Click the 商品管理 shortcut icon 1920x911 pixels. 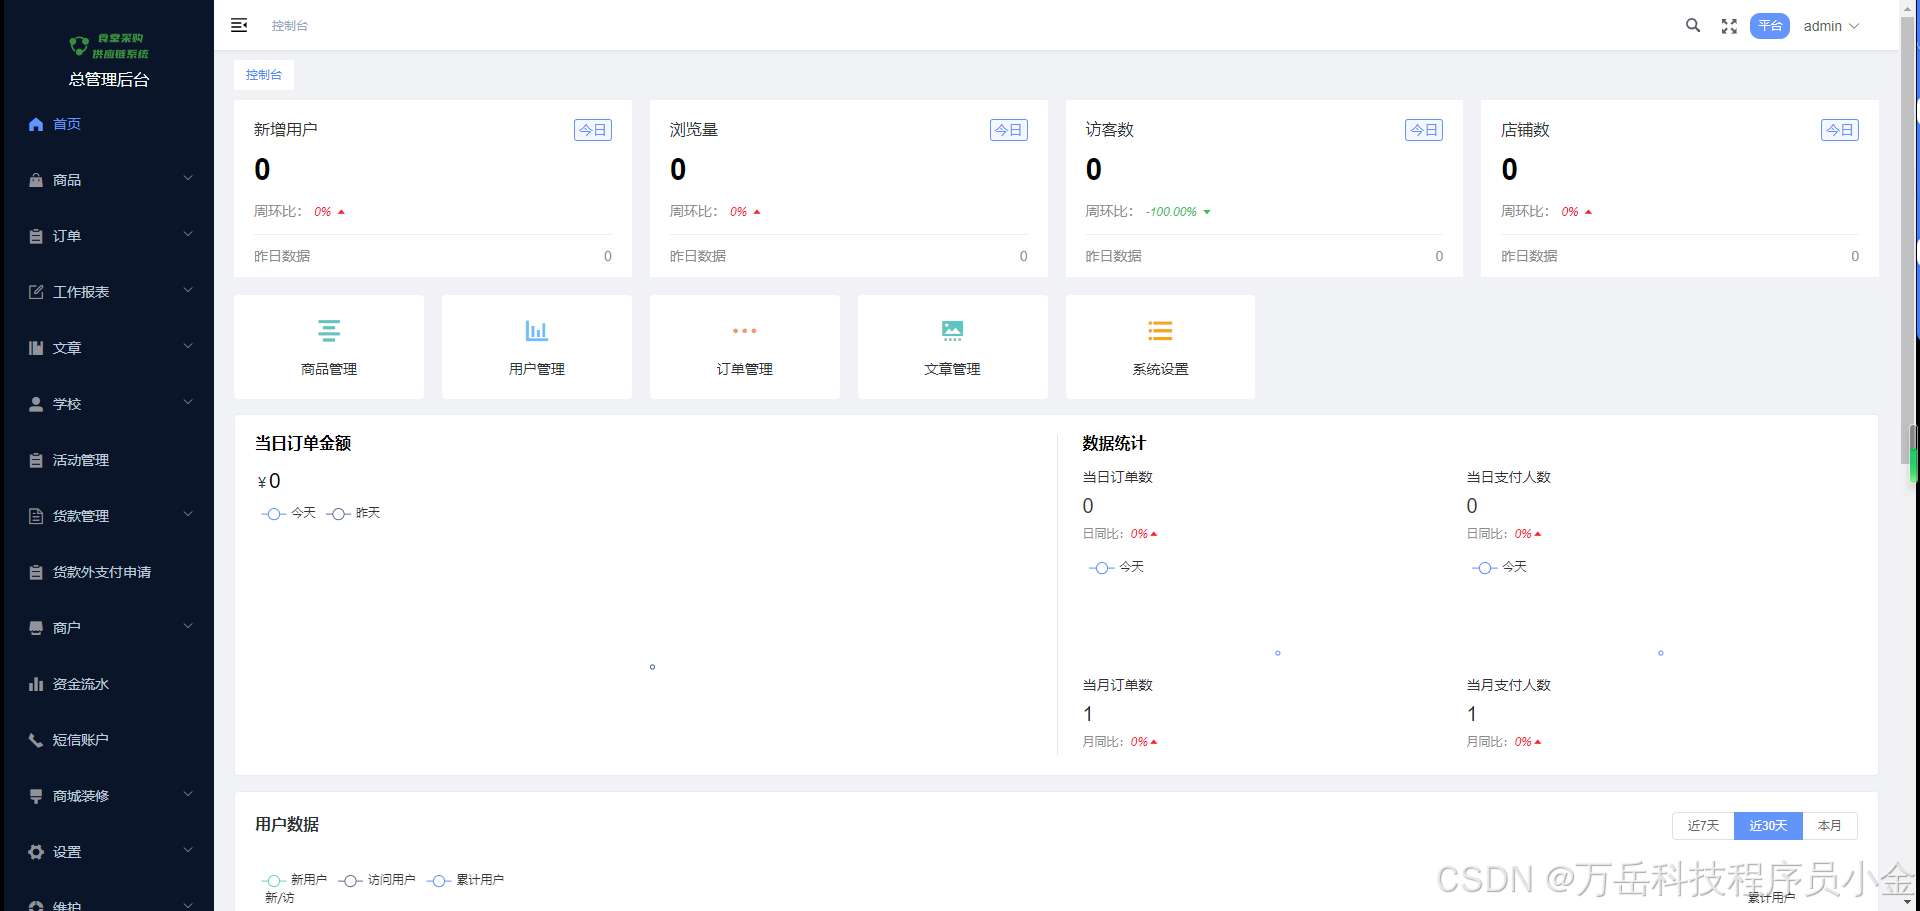coord(329,330)
